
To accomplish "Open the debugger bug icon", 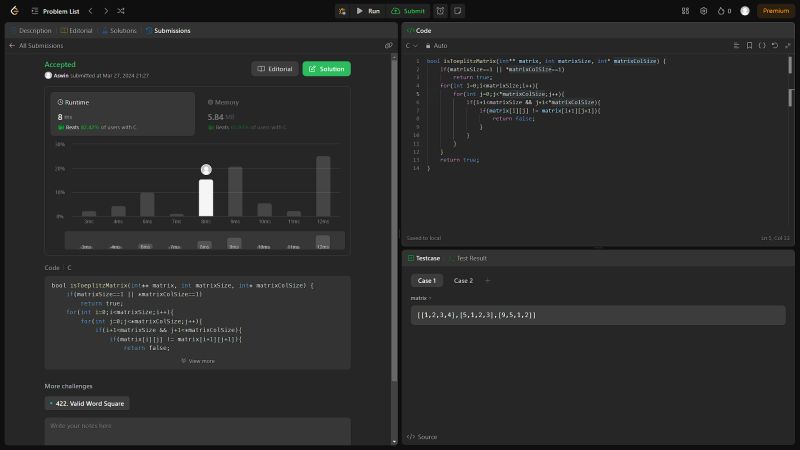I will (x=342, y=11).
